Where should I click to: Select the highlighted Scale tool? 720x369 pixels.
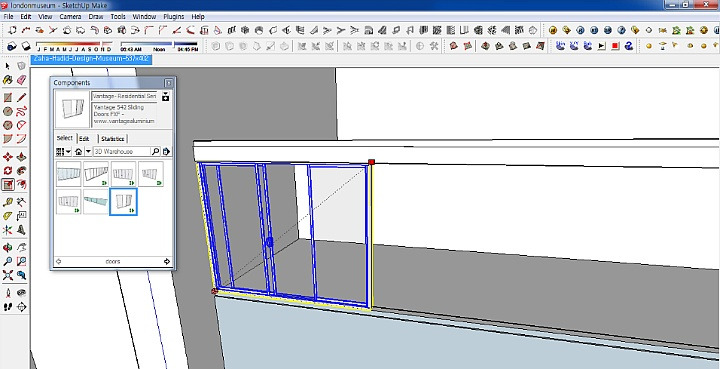pyautogui.click(x=7, y=184)
